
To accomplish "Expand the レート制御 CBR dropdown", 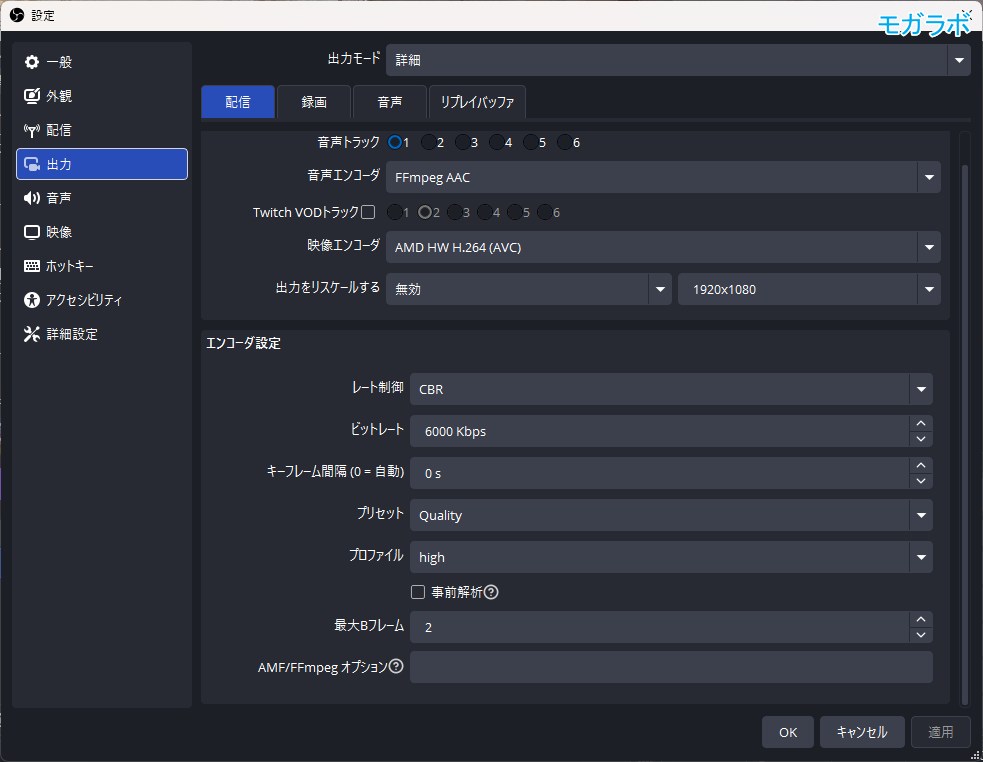I will tap(921, 389).
